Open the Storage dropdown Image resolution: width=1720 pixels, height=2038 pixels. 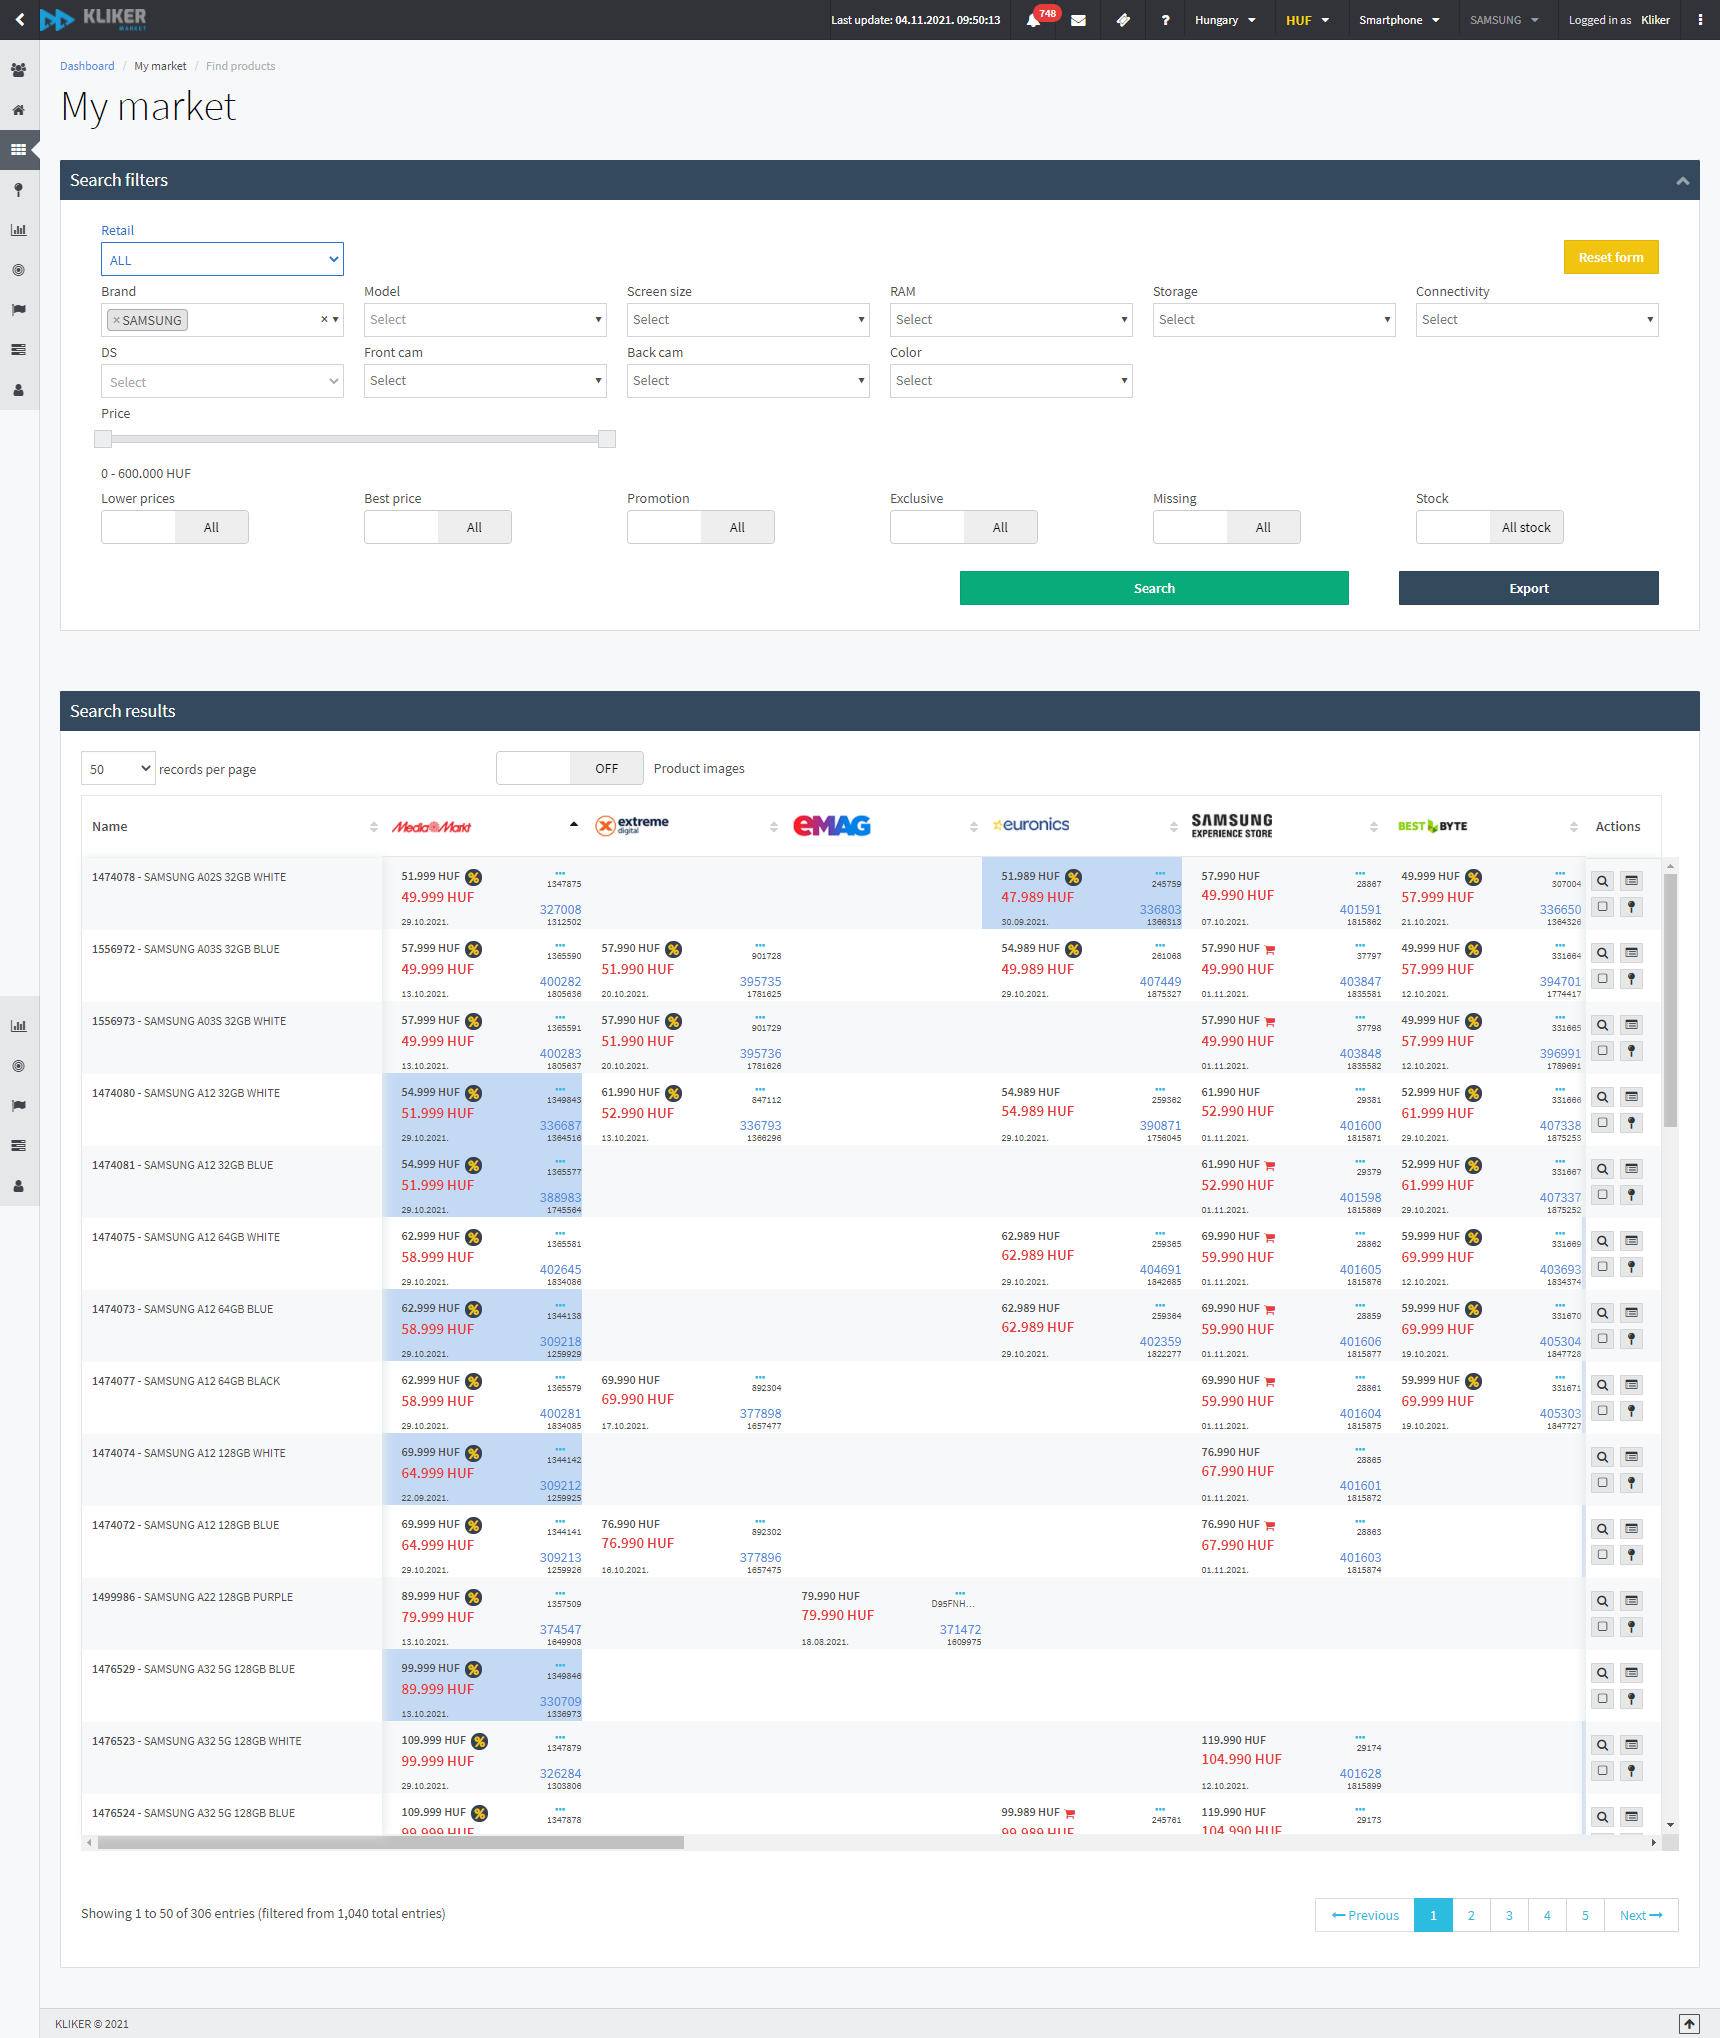point(1274,320)
